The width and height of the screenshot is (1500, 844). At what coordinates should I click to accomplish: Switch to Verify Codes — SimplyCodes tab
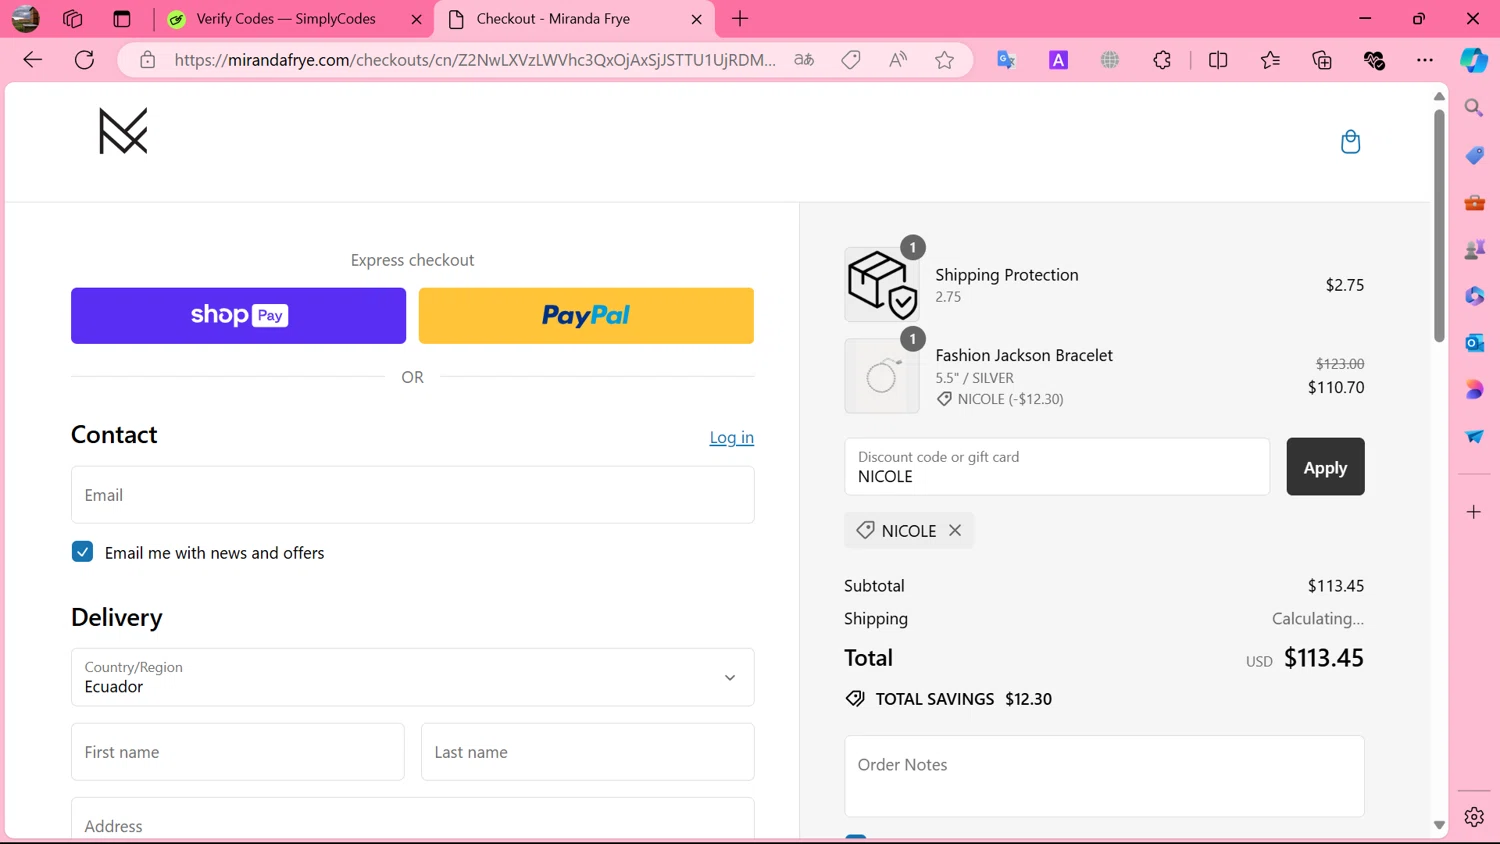coord(286,19)
